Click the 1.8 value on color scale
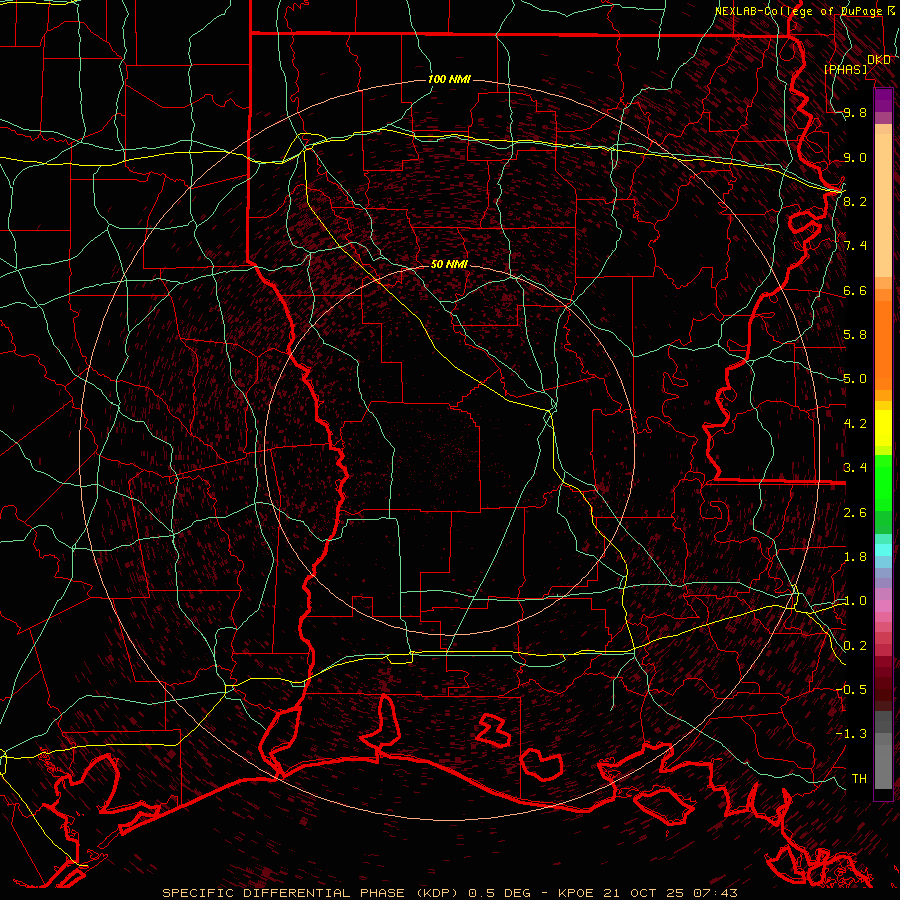This screenshot has width=900, height=900. [855, 557]
